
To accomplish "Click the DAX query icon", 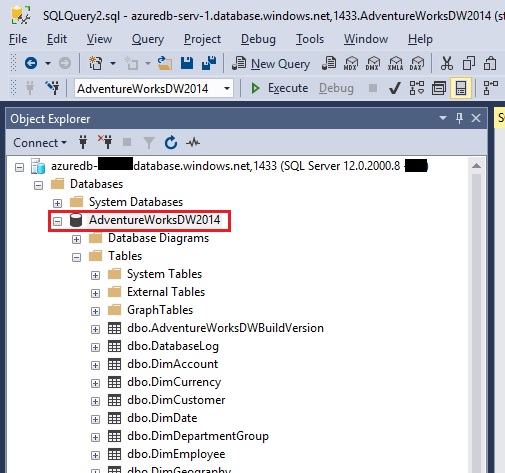I will 417,63.
